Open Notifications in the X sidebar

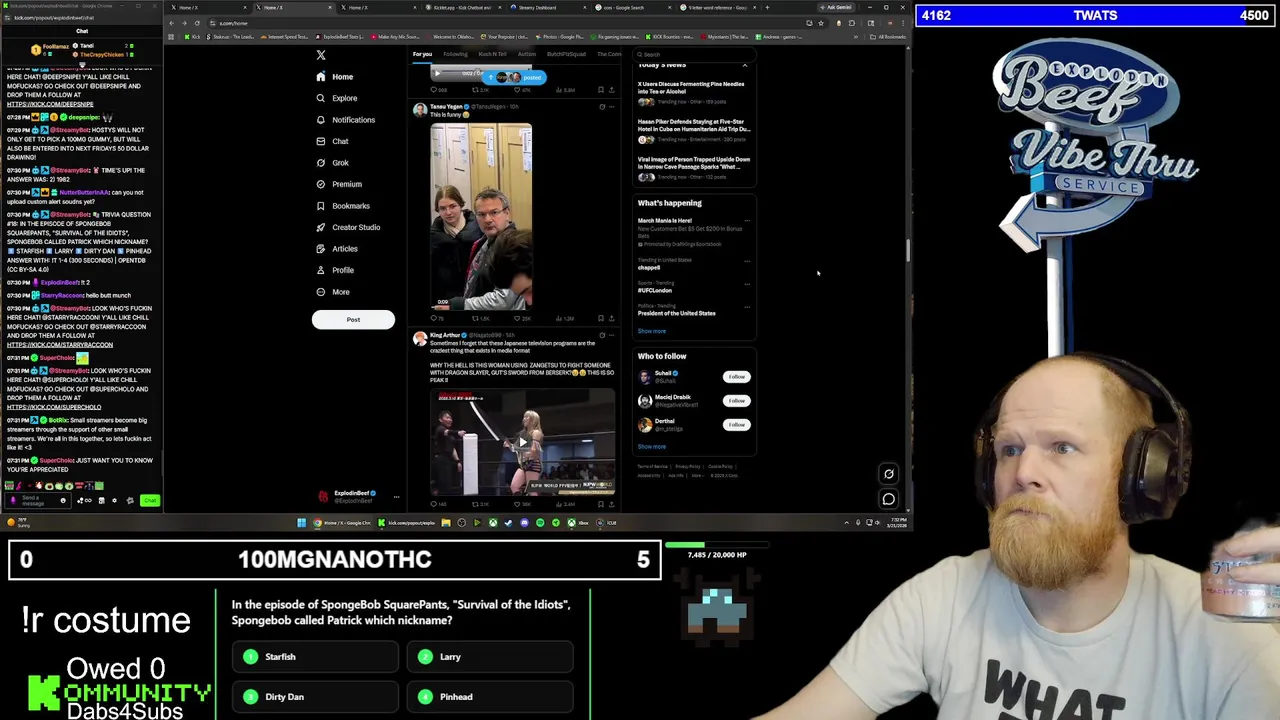[345, 120]
